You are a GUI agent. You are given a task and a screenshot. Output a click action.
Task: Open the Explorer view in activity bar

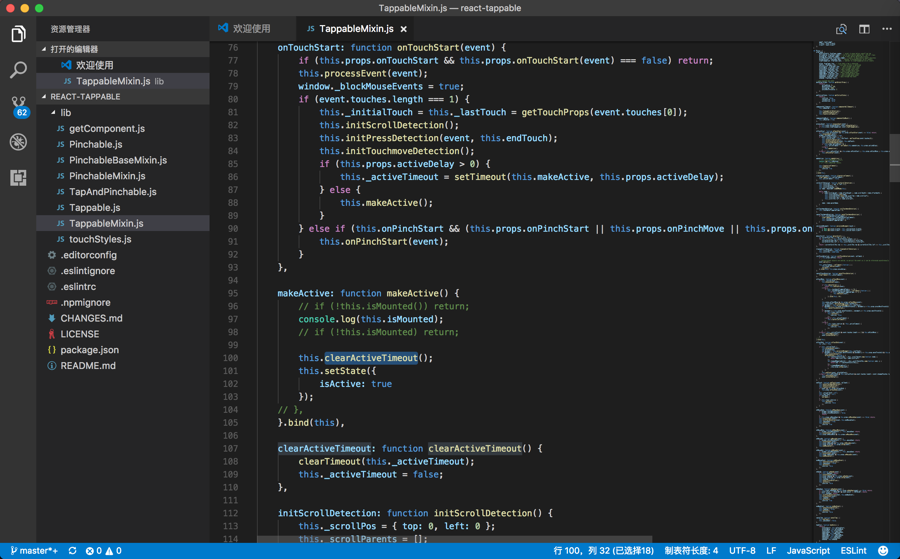point(18,35)
